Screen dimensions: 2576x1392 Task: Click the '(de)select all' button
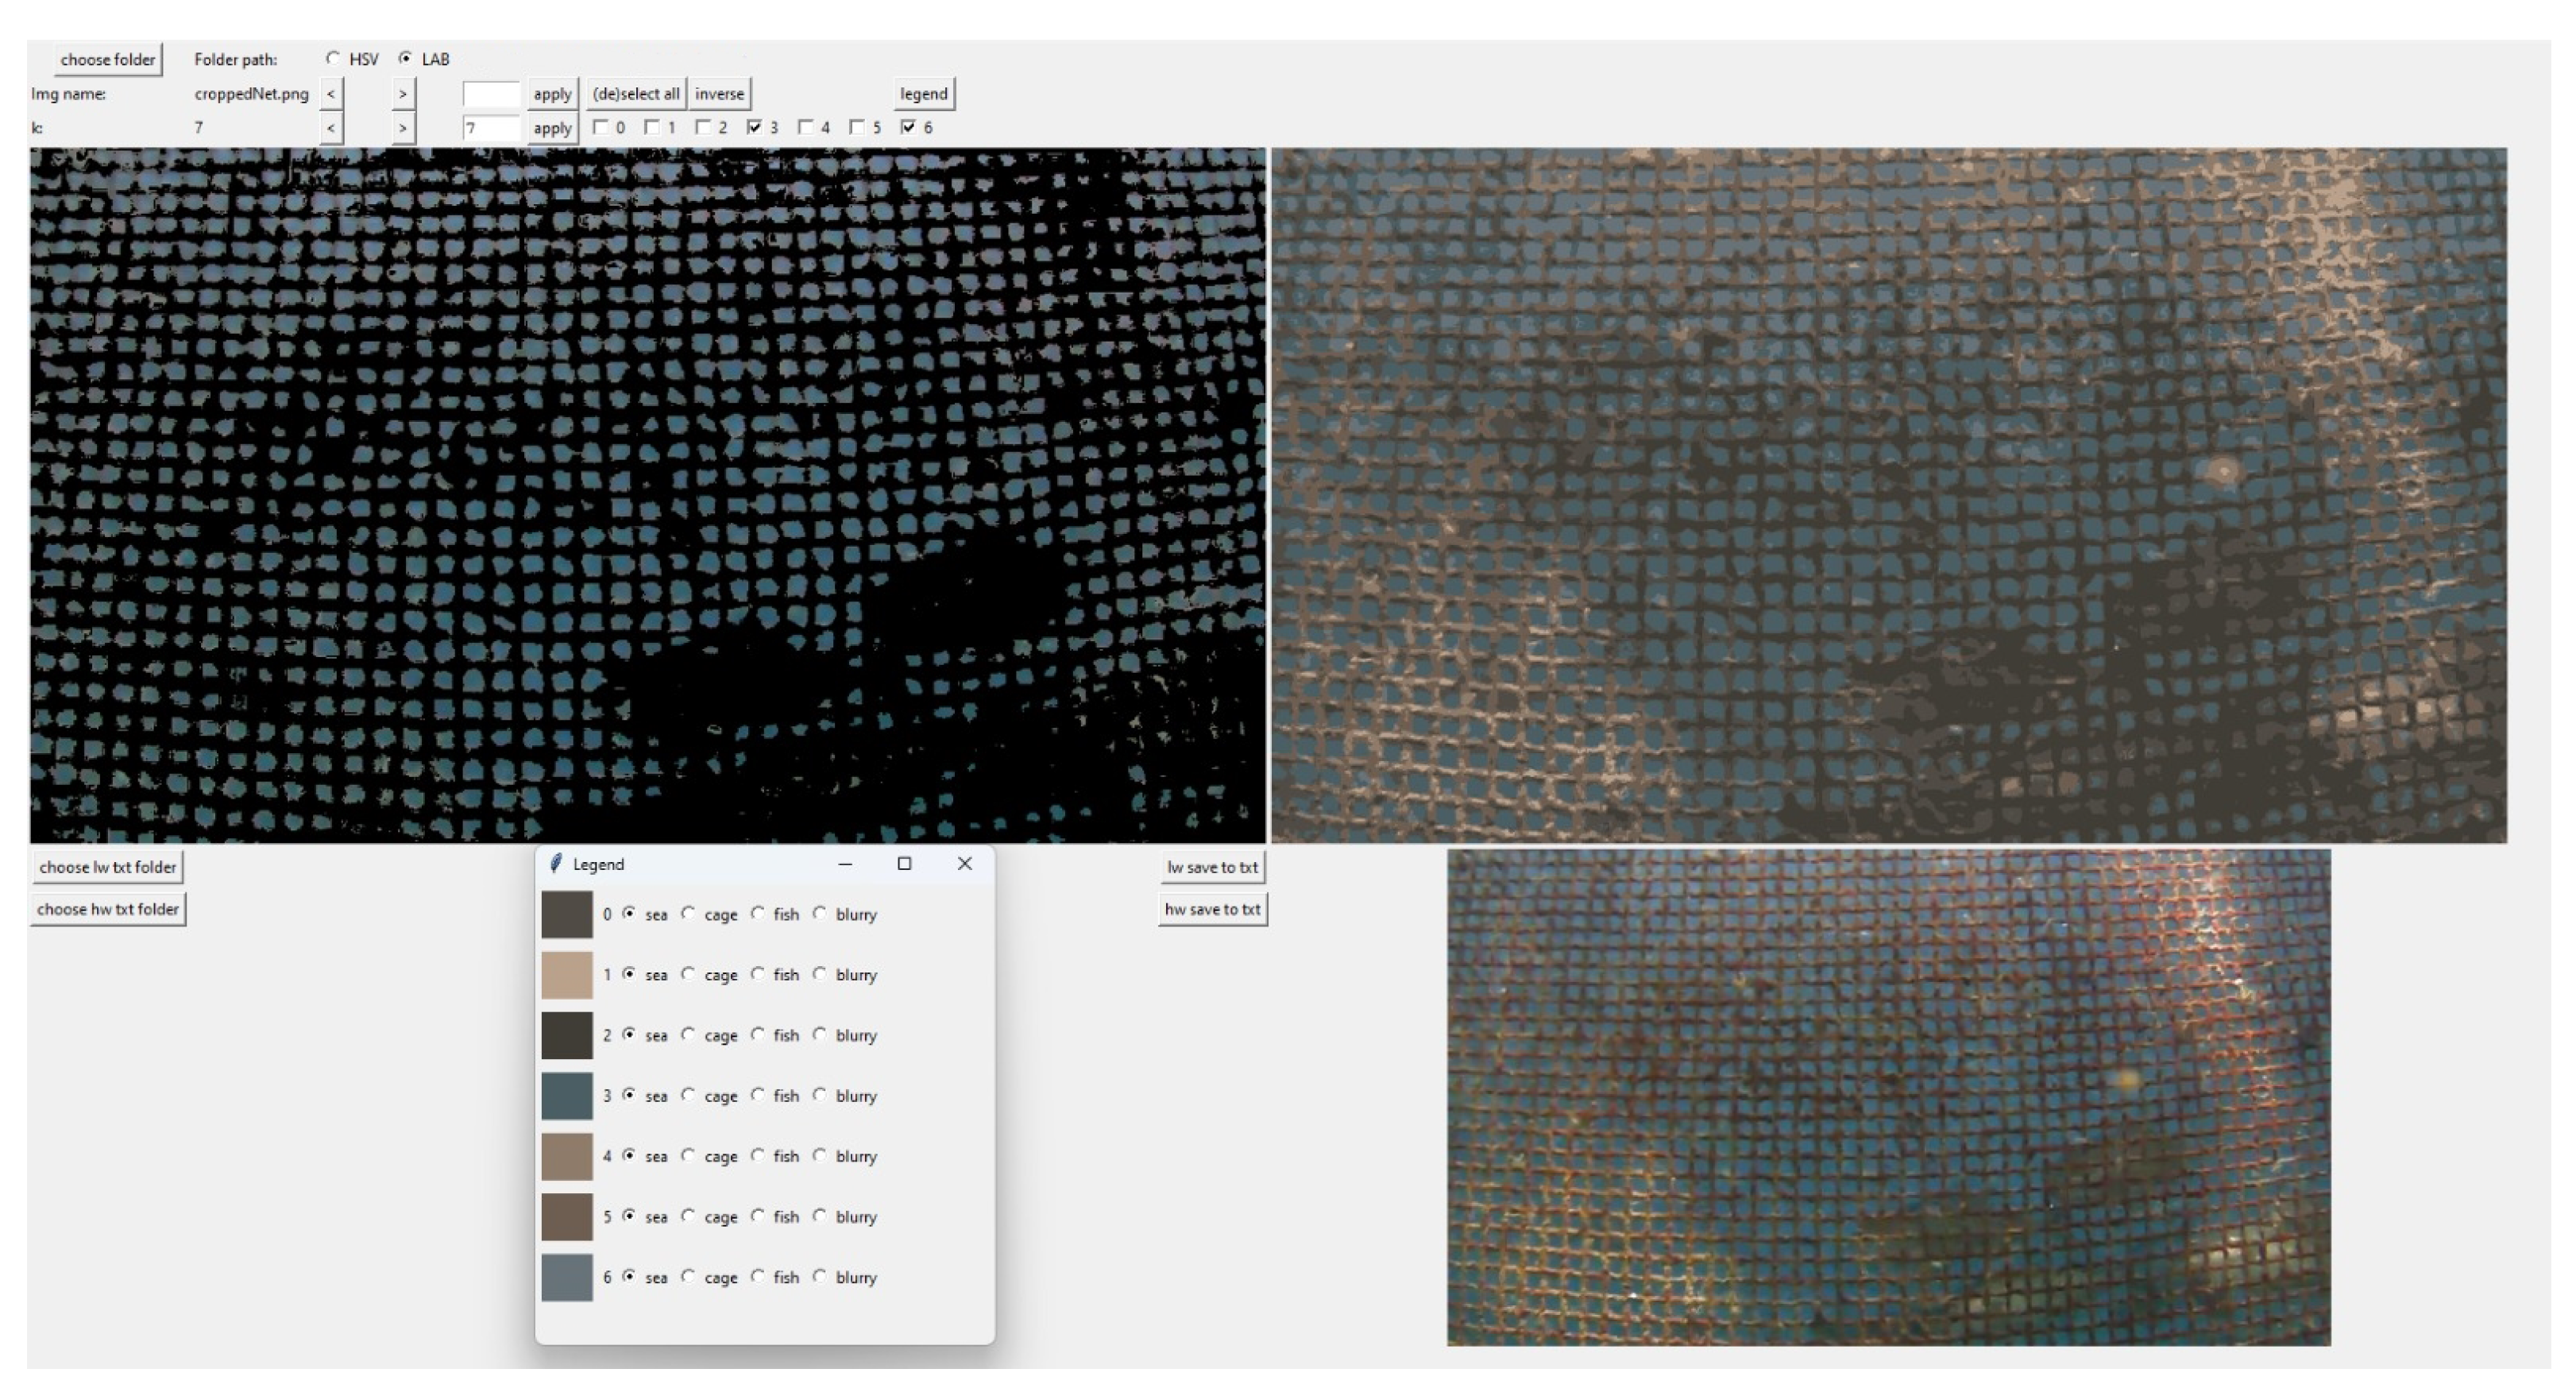636,94
